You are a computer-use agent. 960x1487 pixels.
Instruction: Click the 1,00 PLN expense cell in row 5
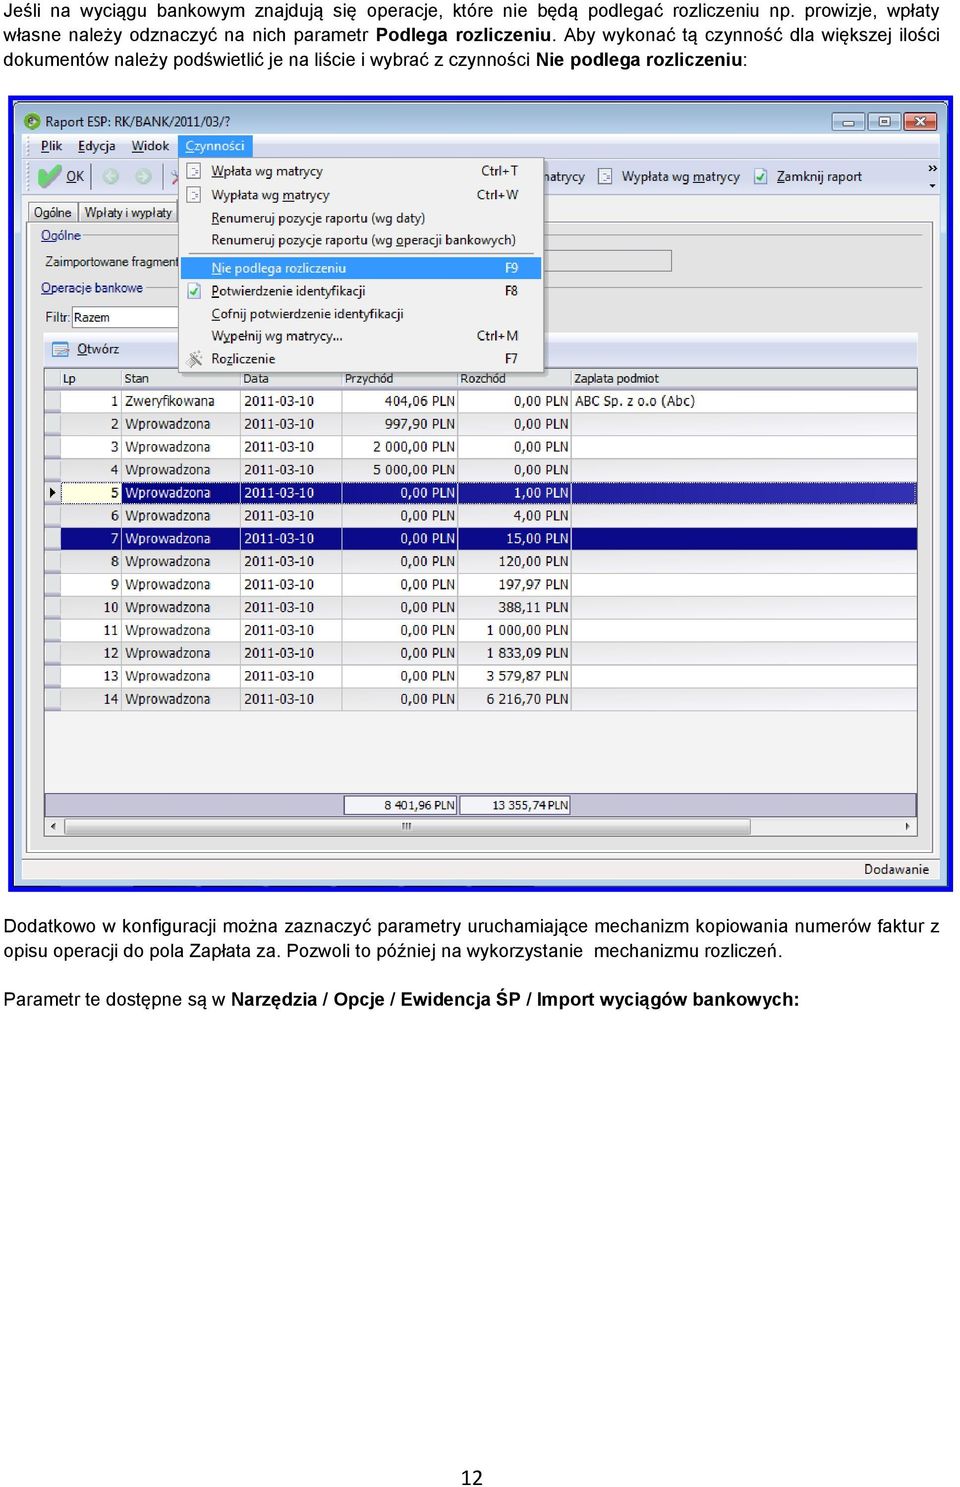515,493
